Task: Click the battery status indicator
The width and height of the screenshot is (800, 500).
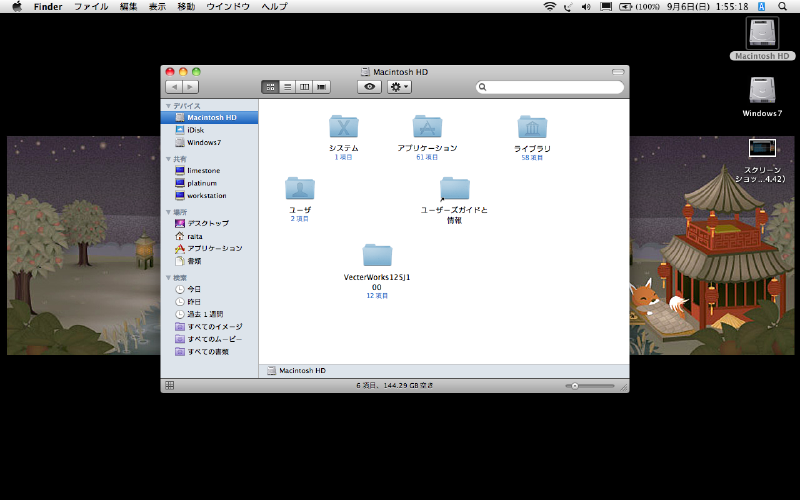Action: (639, 7)
